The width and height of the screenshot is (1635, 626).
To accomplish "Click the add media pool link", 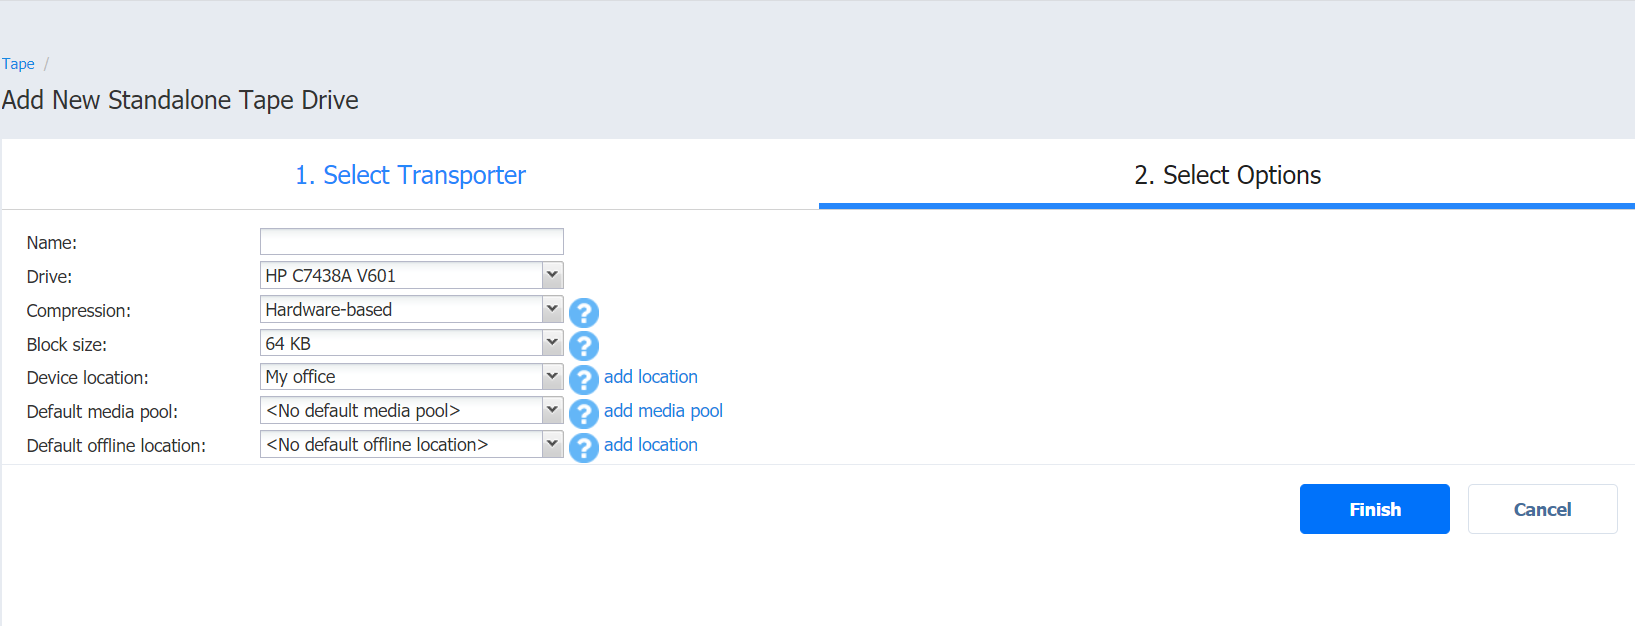I will click(663, 411).
